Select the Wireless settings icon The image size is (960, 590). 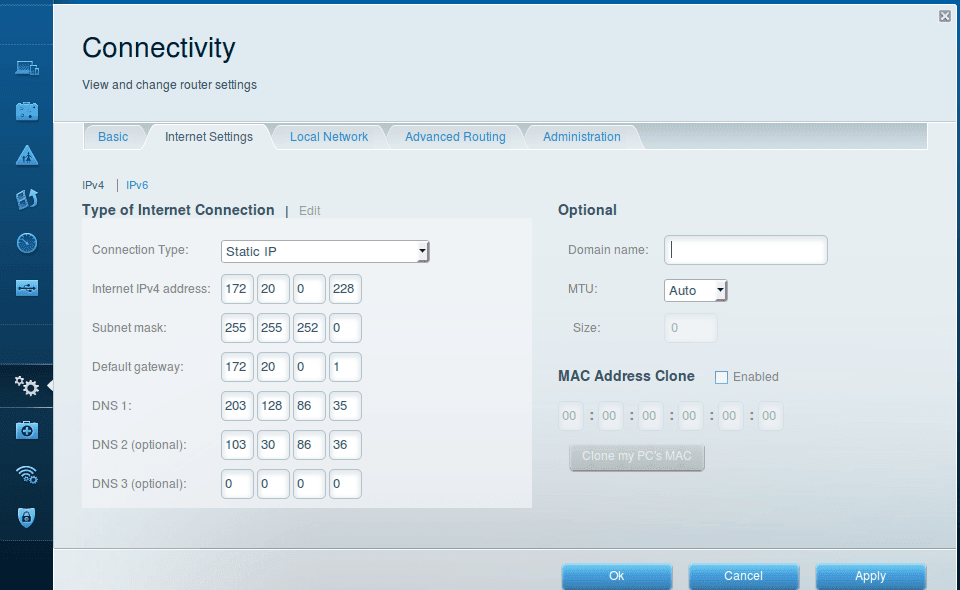click(x=27, y=474)
